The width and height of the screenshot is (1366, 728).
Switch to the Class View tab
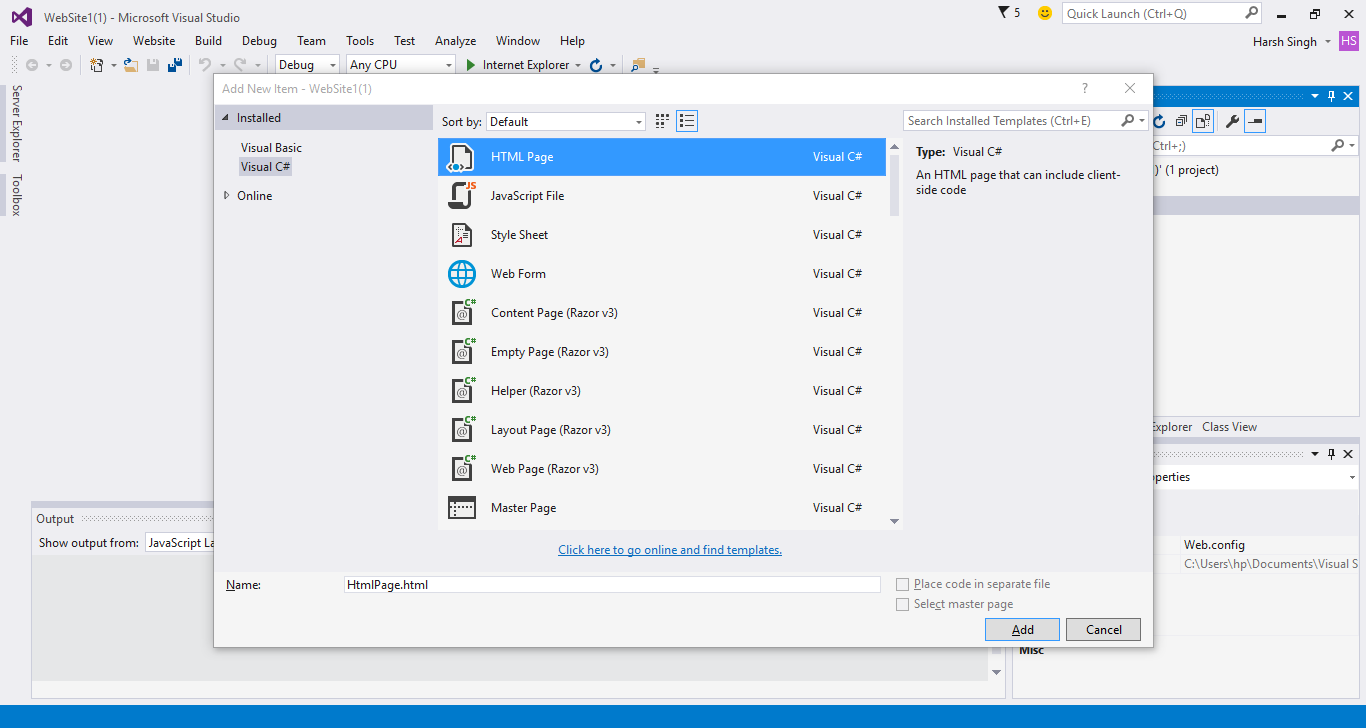[1229, 427]
